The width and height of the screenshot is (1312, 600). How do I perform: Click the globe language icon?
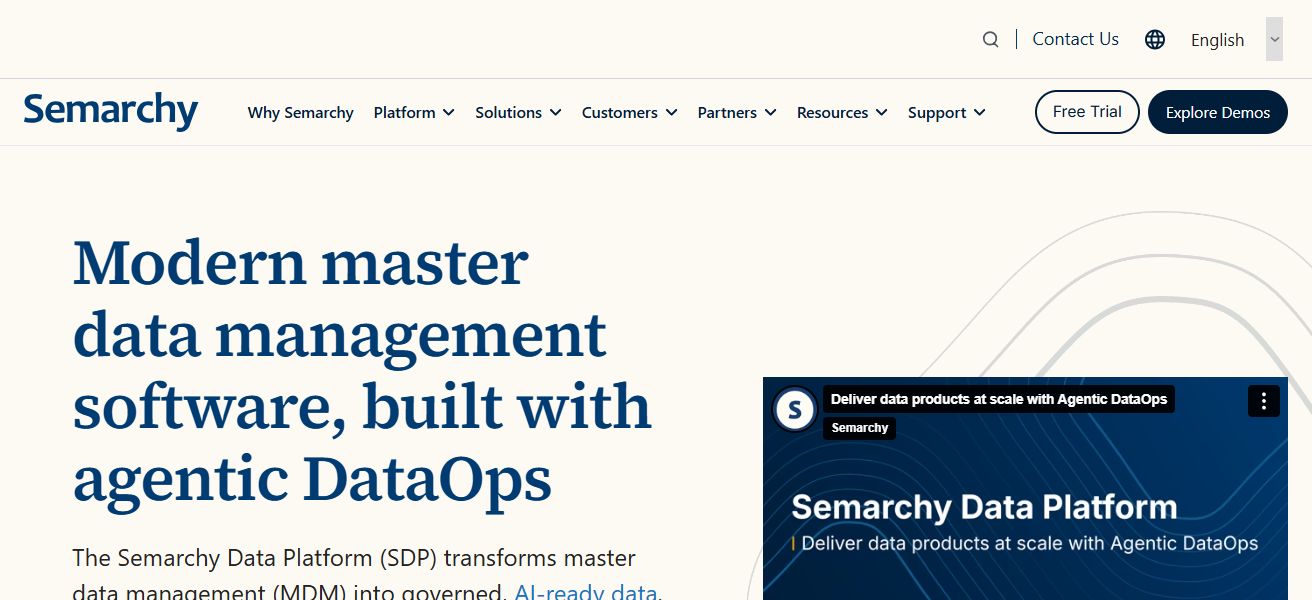(1155, 40)
